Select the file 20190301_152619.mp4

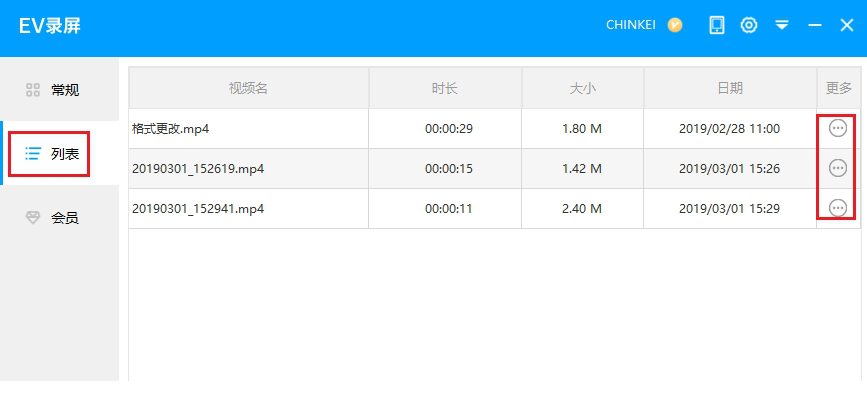point(198,169)
